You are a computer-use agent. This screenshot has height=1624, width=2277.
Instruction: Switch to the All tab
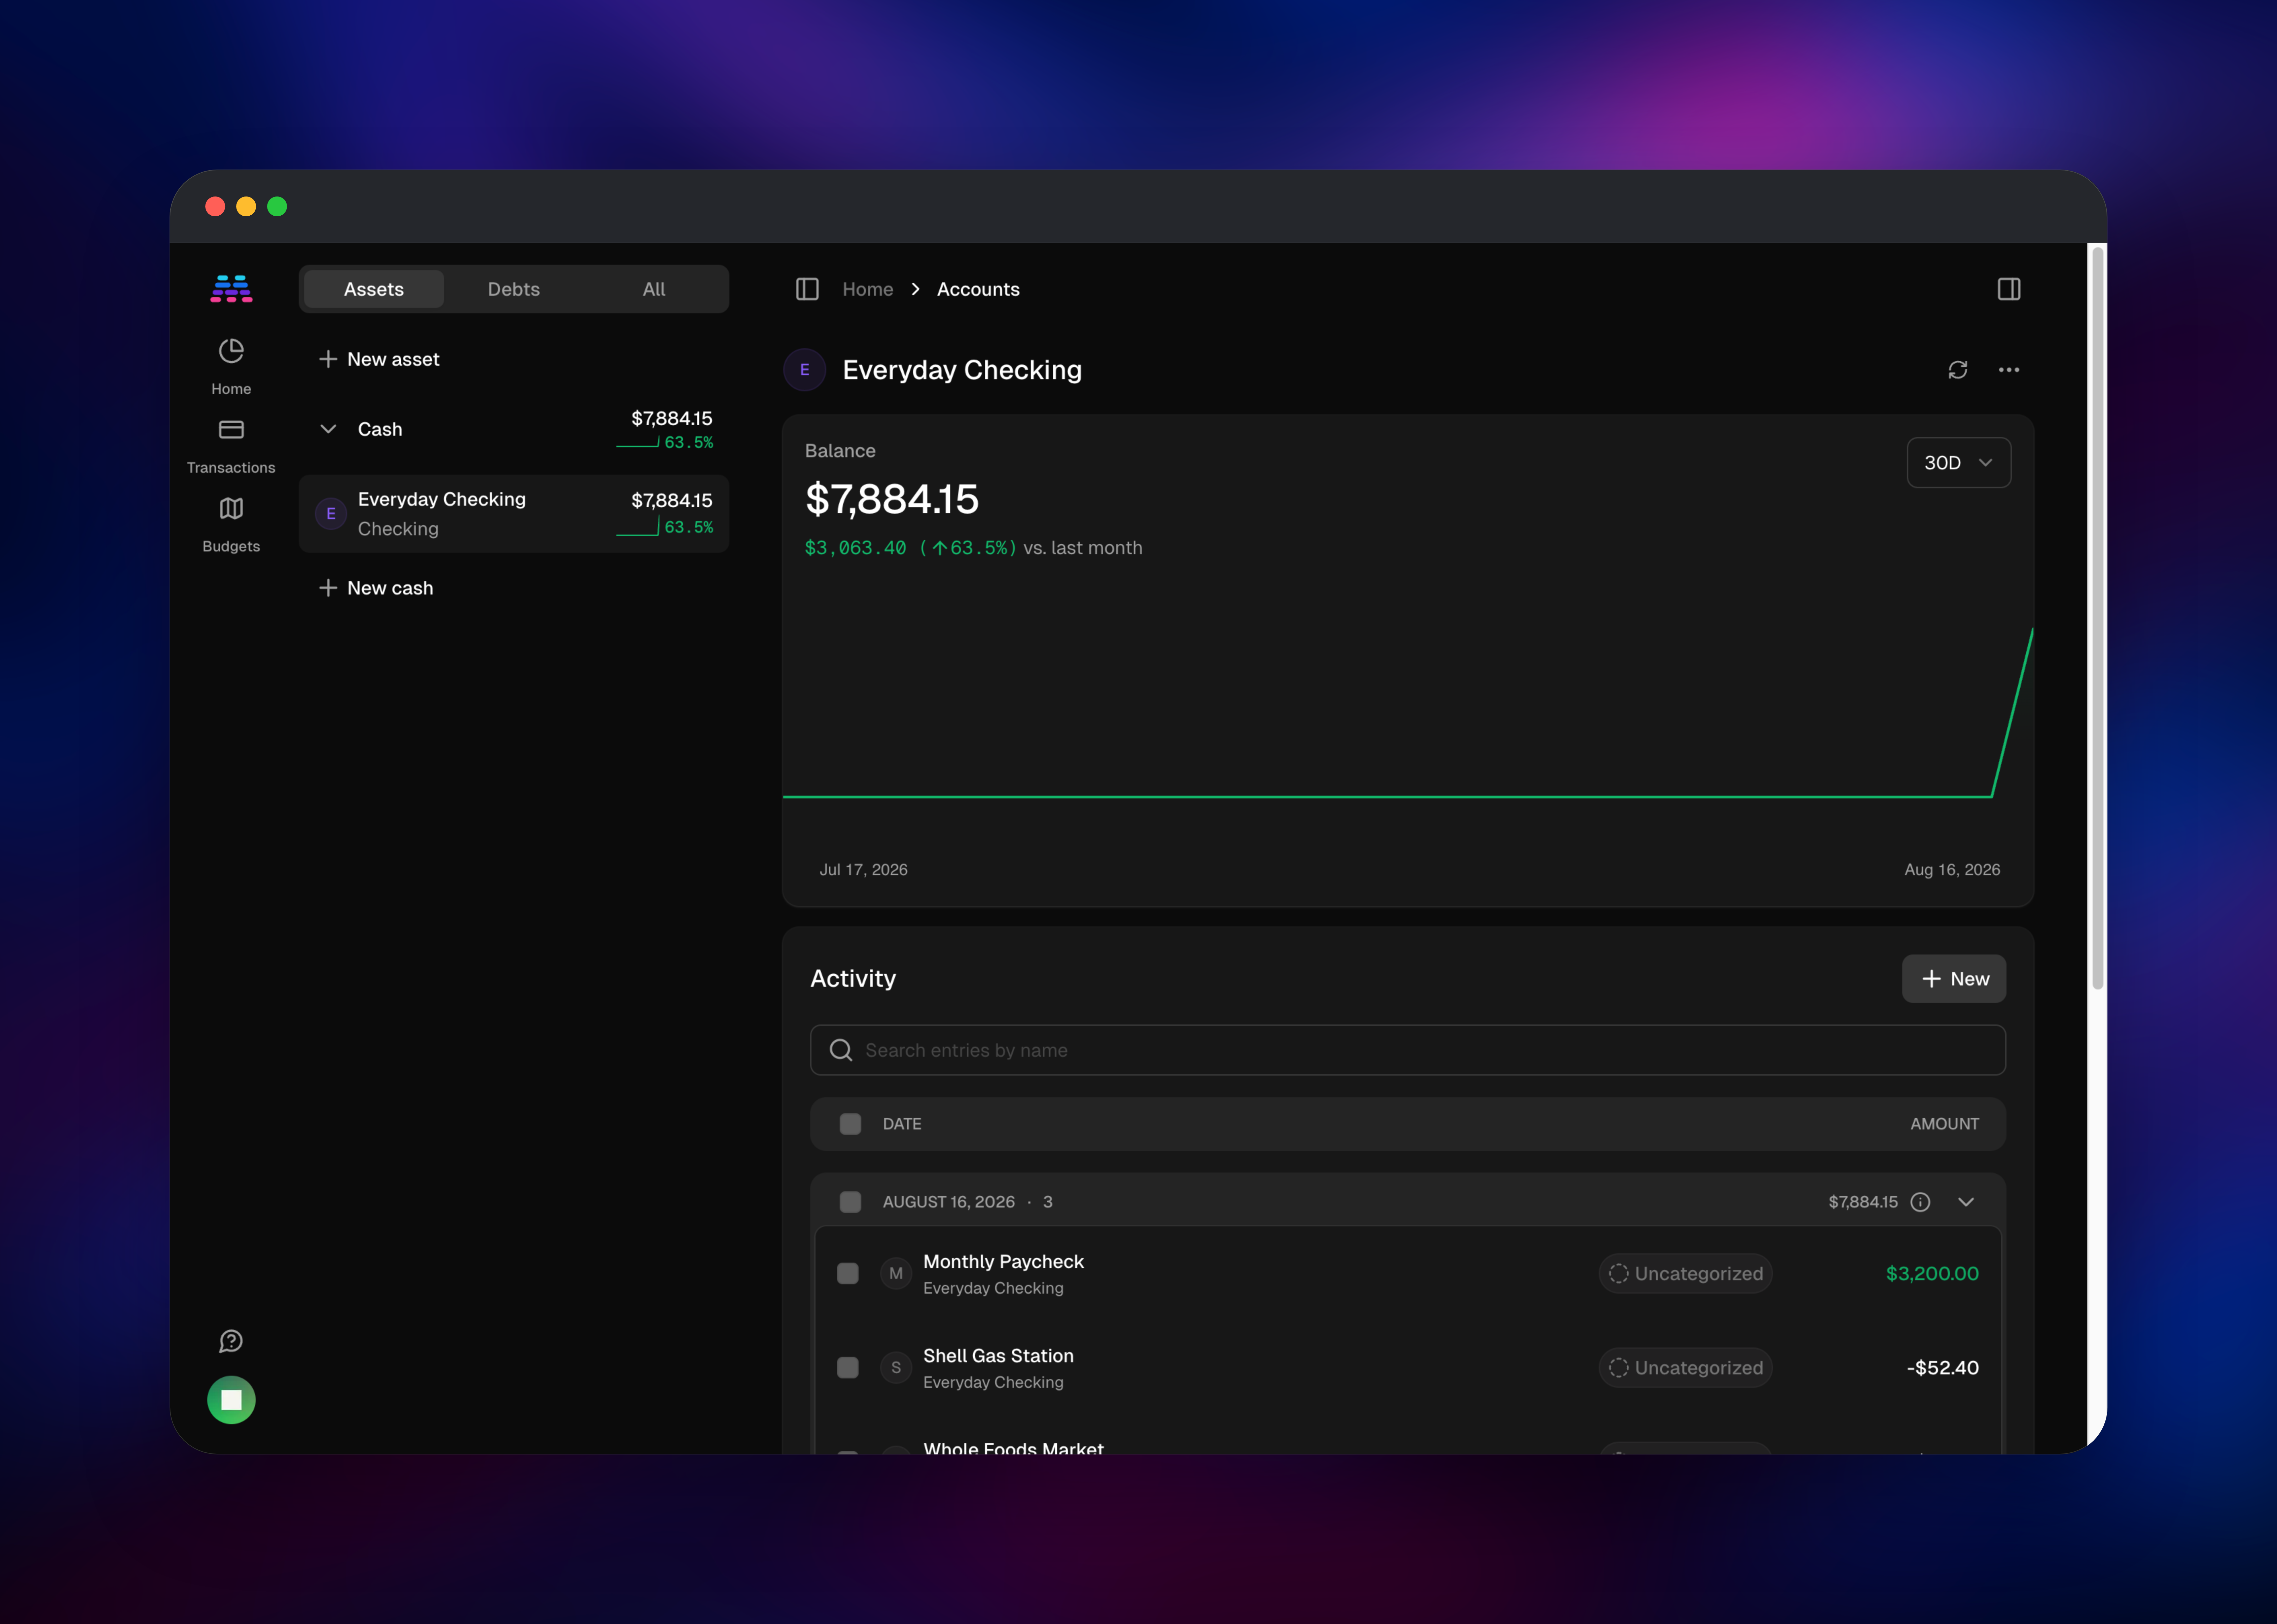(654, 289)
